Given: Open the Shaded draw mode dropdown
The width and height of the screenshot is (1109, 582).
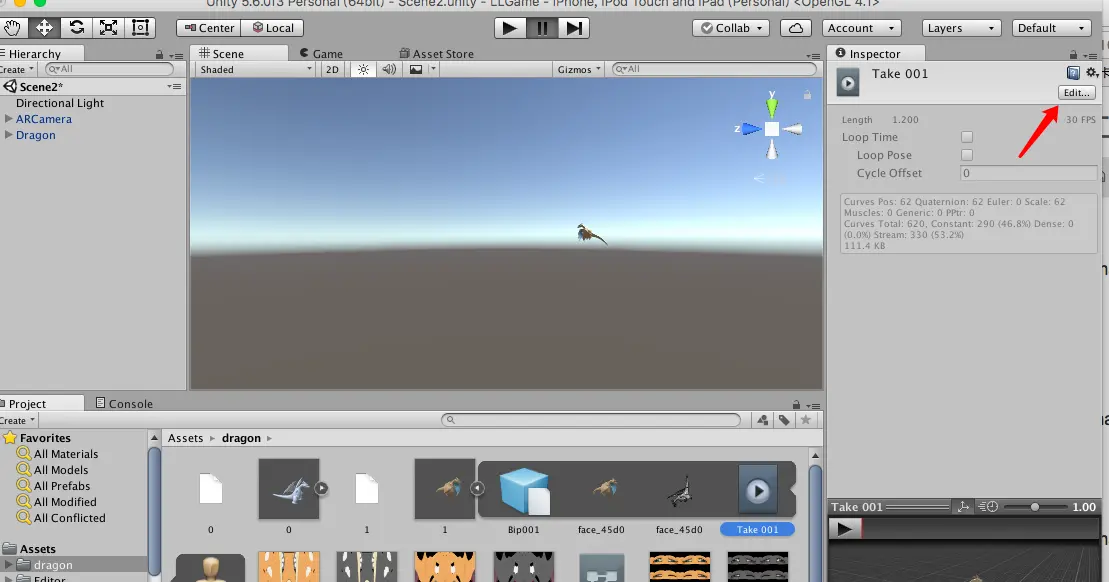Looking at the screenshot, I should click(x=255, y=69).
